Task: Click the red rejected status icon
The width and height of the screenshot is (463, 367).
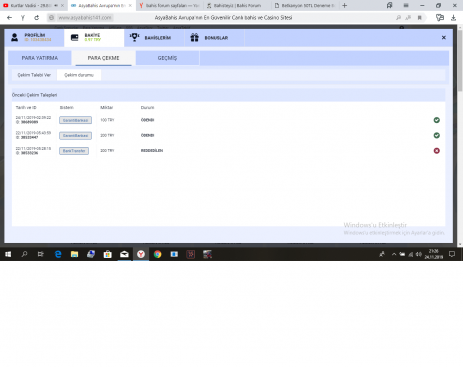Action: coord(437,151)
